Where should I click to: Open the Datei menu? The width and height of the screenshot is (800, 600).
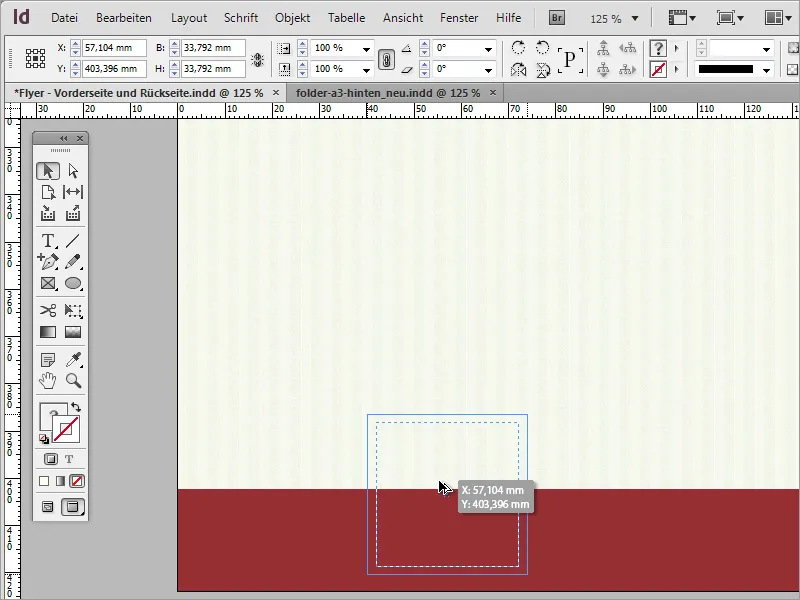pos(64,18)
